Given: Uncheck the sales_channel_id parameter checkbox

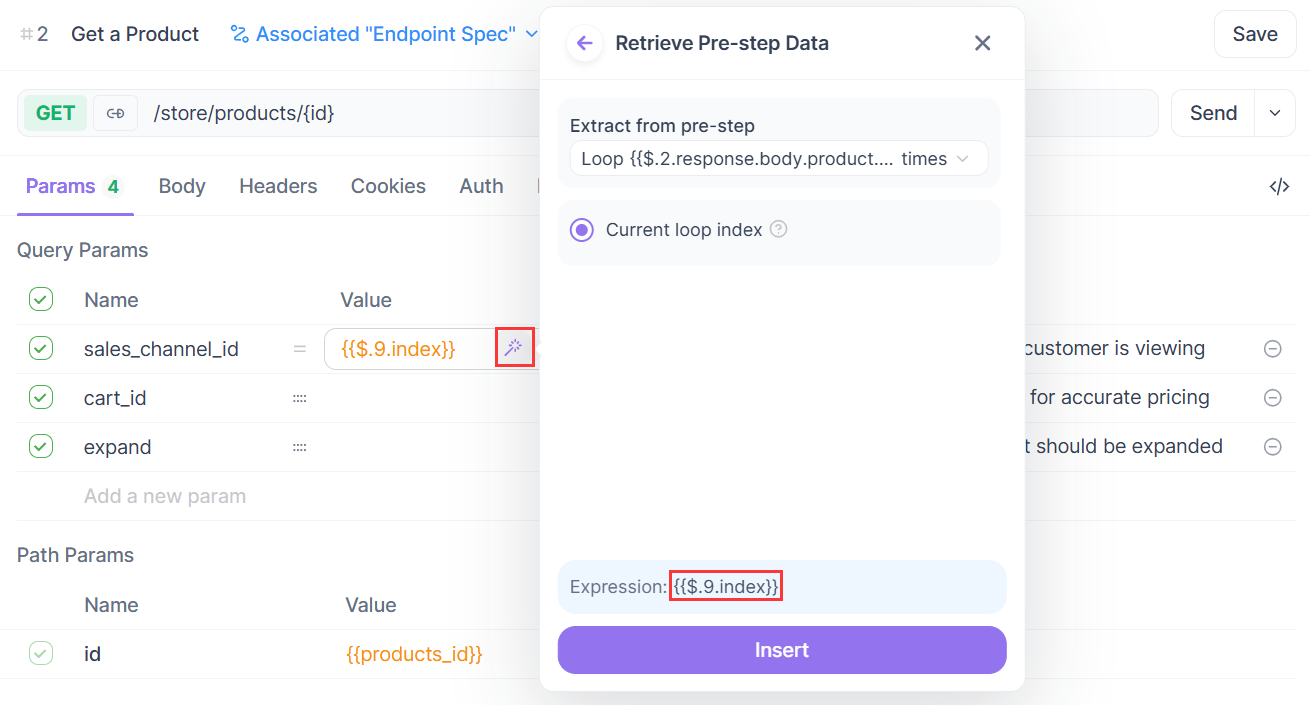Looking at the screenshot, I should click(x=41, y=348).
